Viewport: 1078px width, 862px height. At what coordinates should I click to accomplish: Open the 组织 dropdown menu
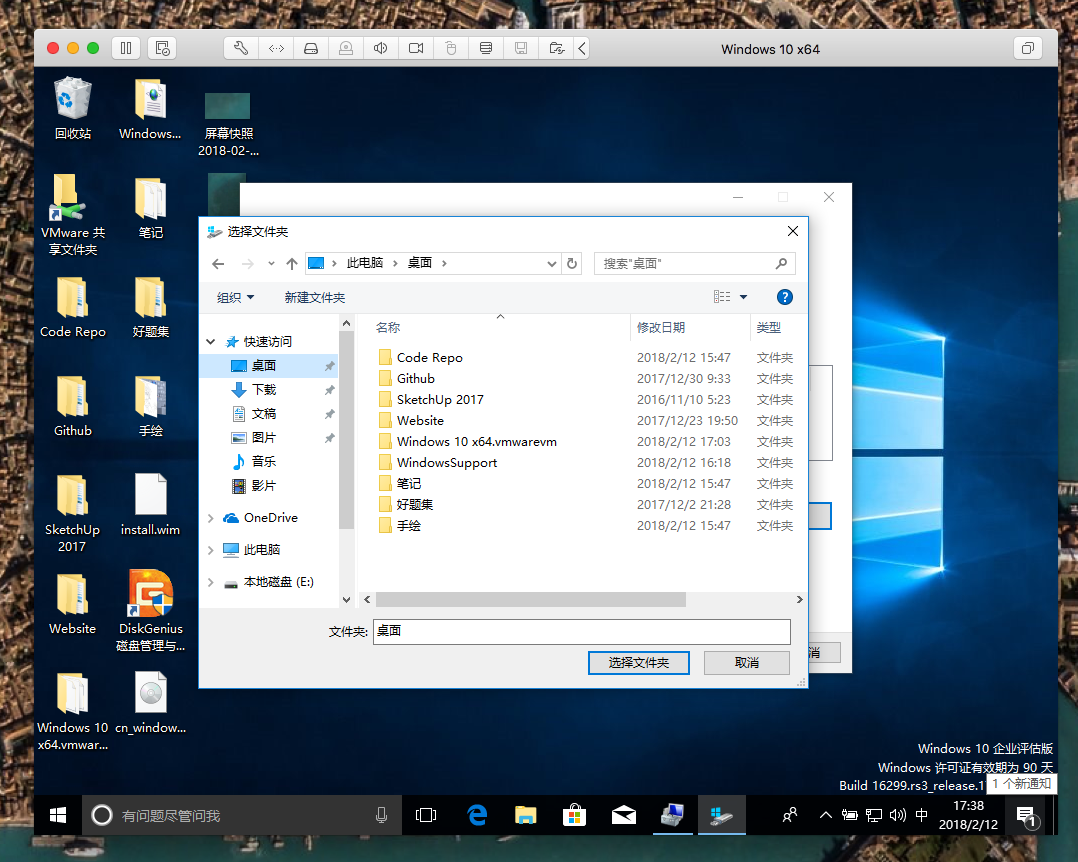236,297
